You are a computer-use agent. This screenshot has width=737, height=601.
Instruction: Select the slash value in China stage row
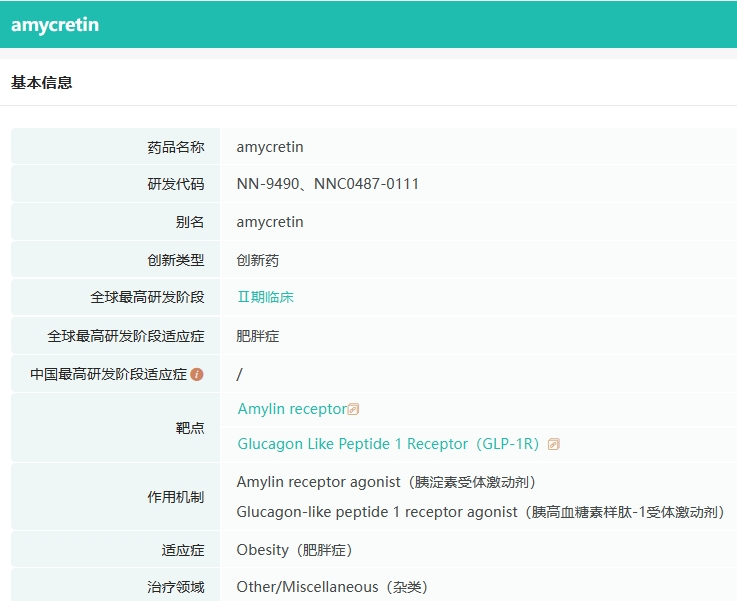240,374
